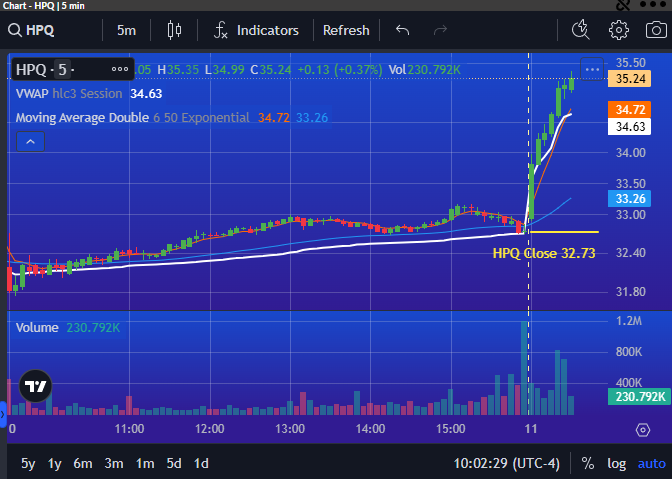This screenshot has width=672, height=479.
Task: Click the HPQ symbol in chart legend
Action: (x=31, y=69)
